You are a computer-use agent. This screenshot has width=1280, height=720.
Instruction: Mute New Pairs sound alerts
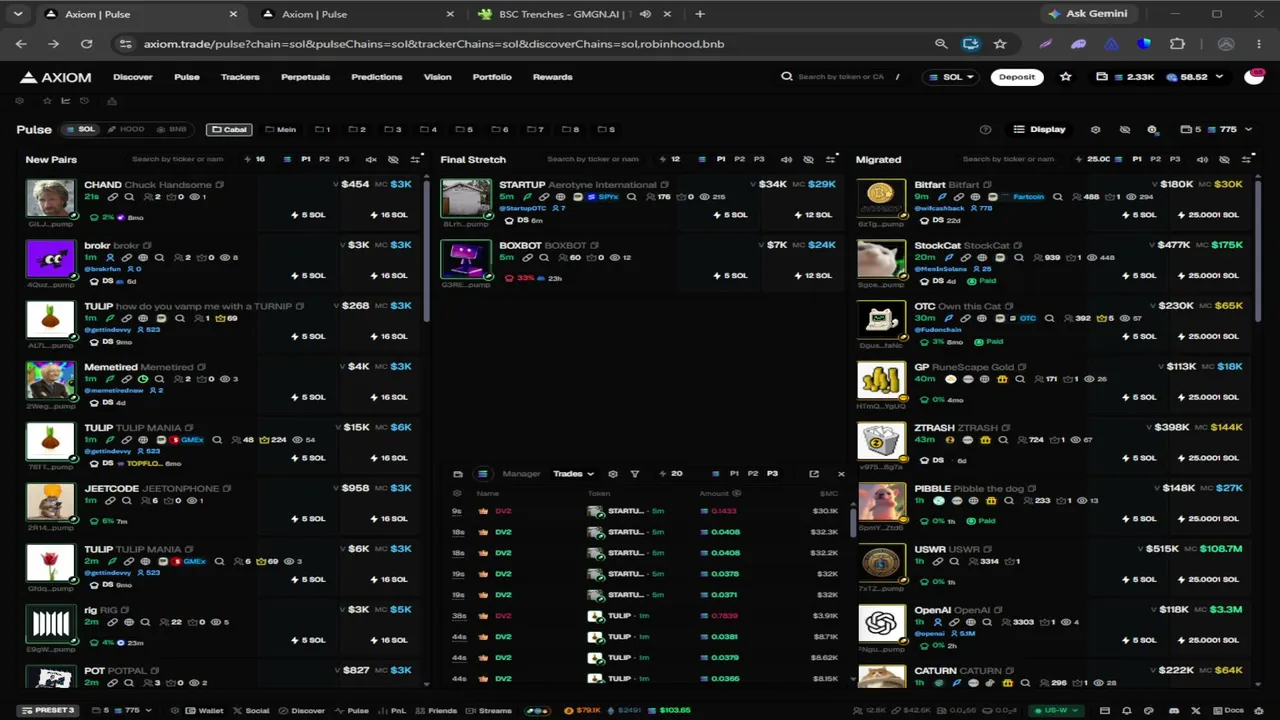tap(371, 159)
